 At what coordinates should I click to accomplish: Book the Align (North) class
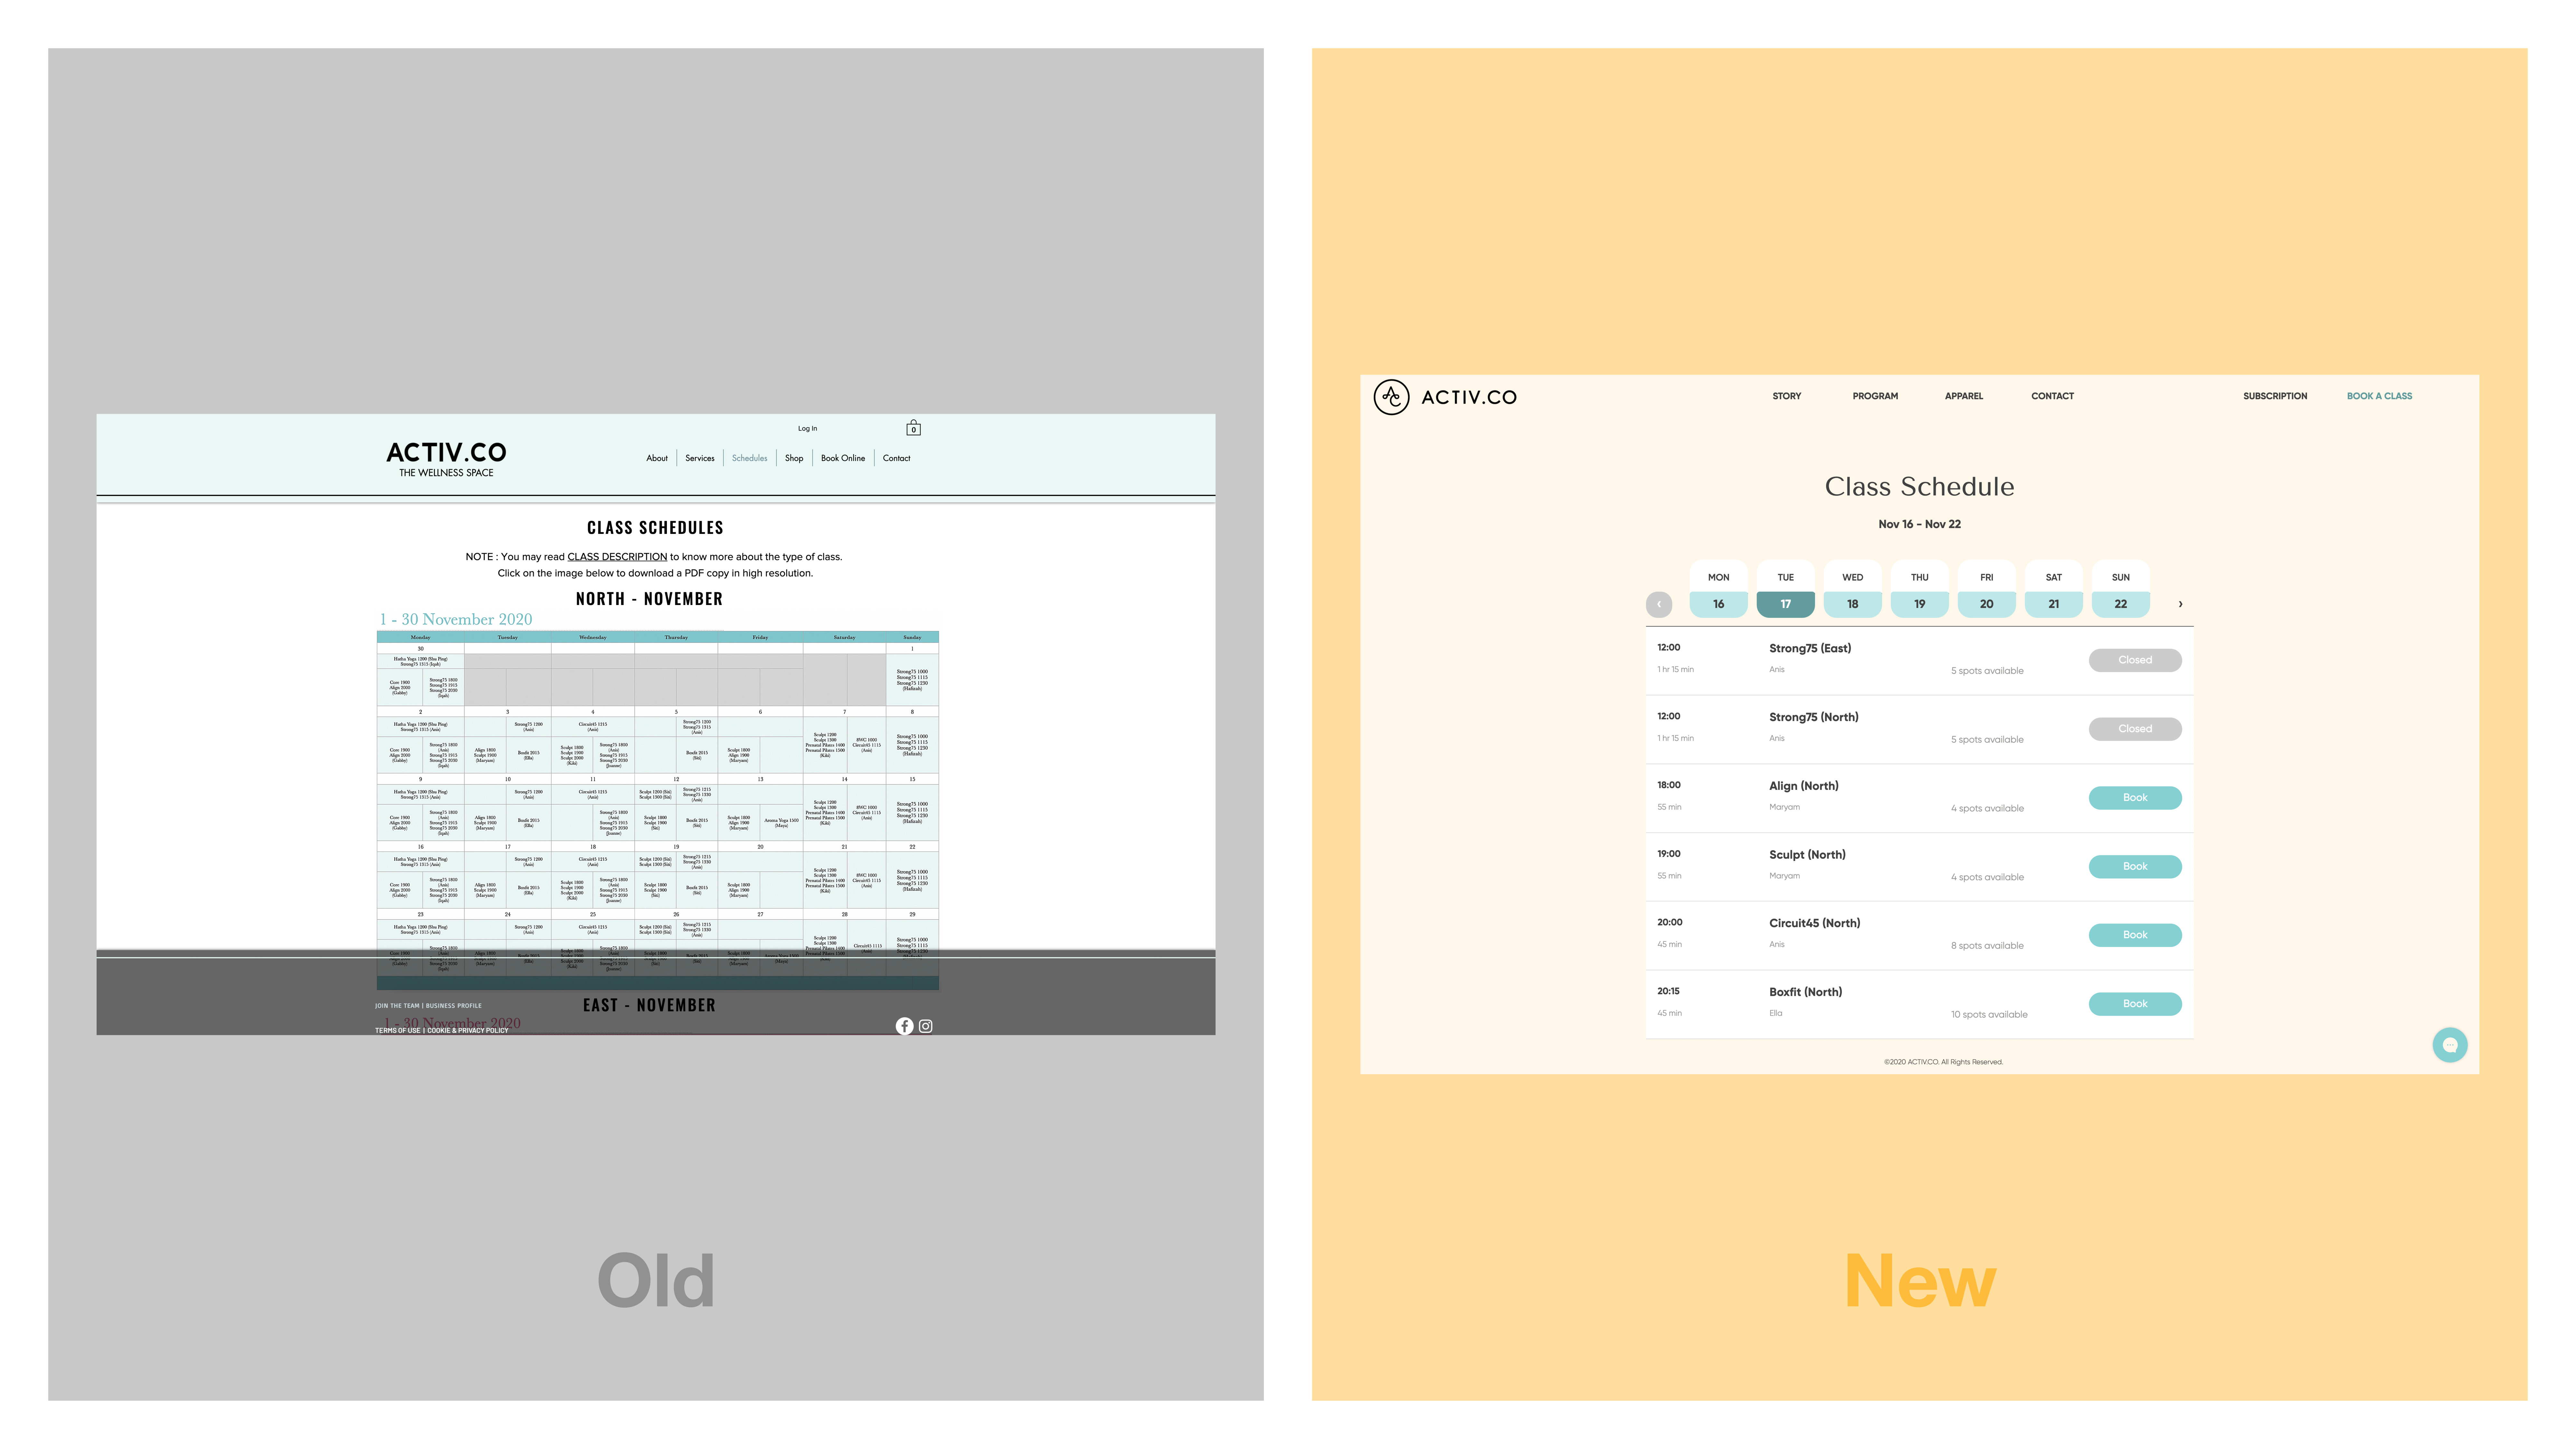2135,798
